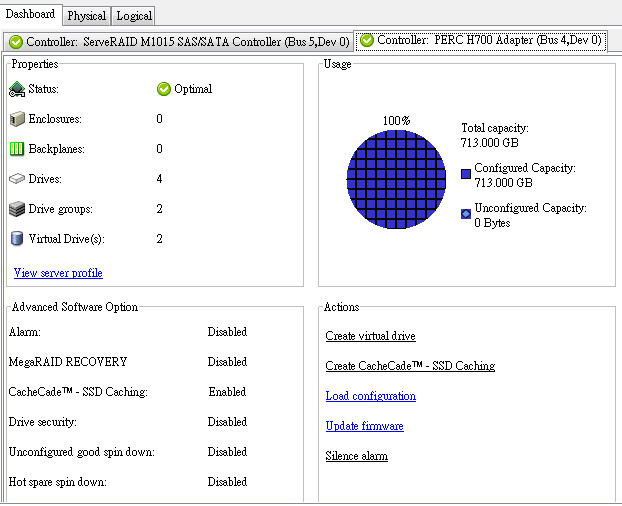Click the Usage group heading
The image size is (622, 506).
(x=338, y=64)
